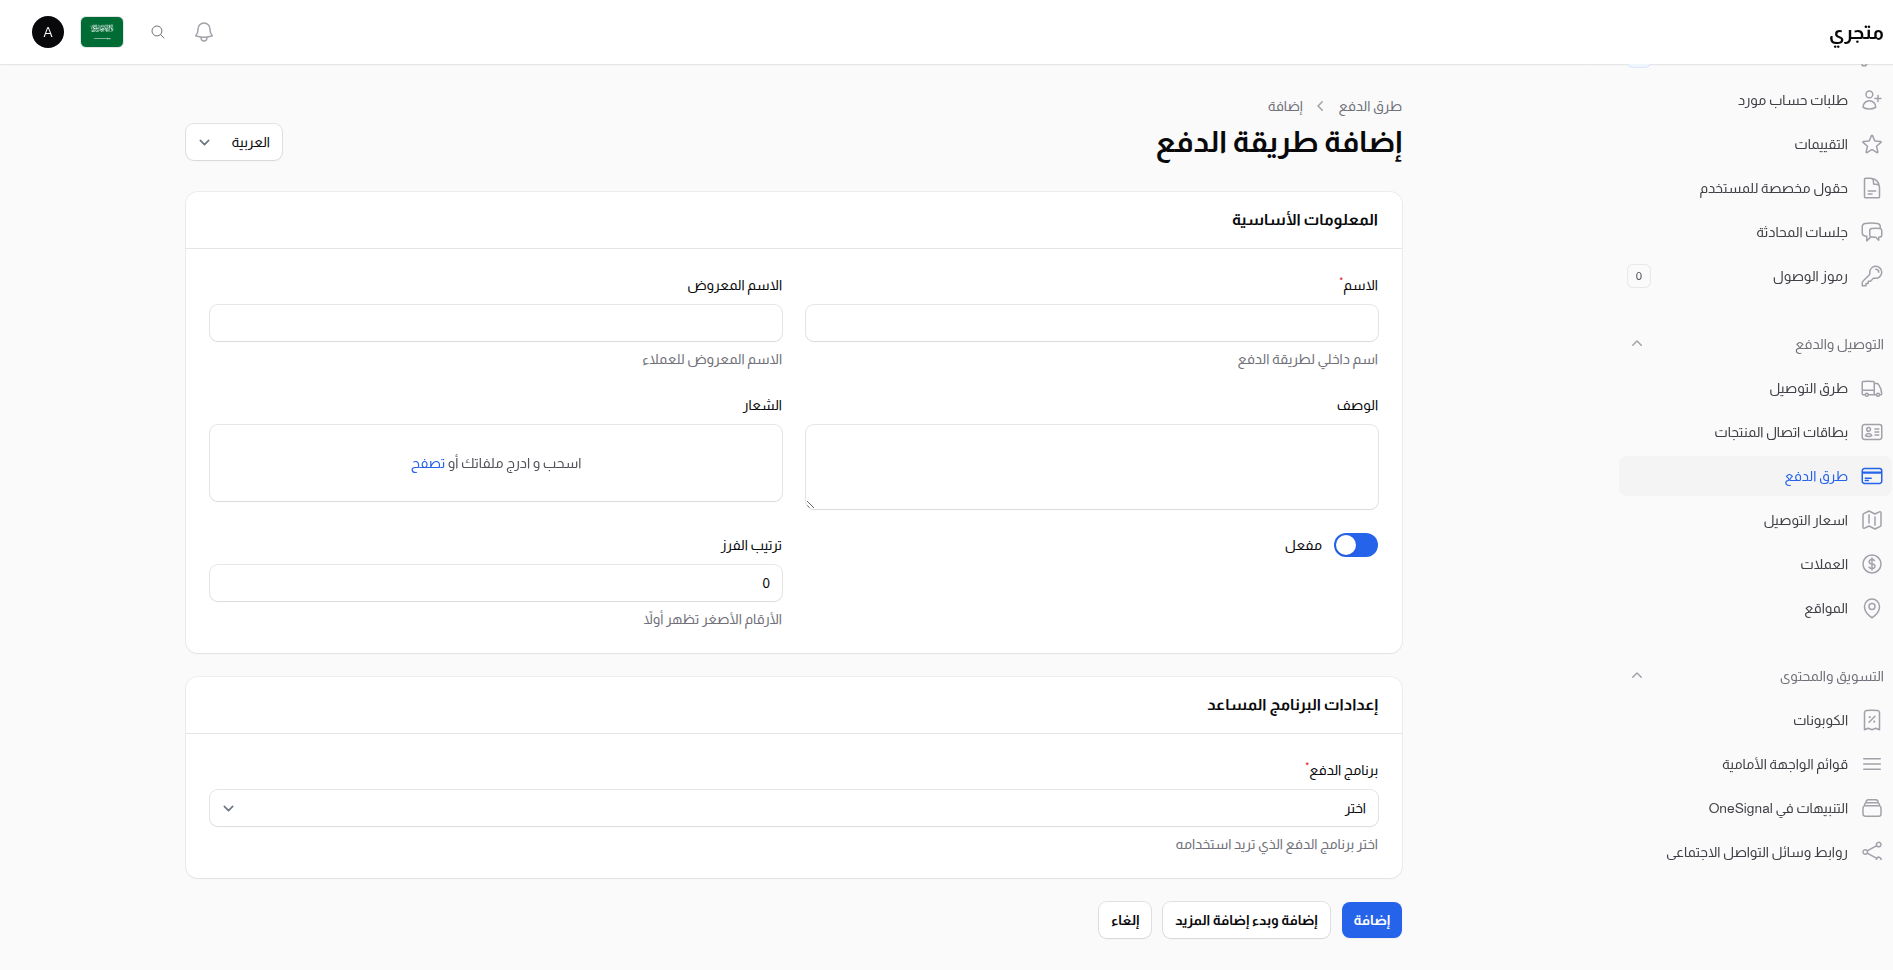Select the الكوبونات coupon icon
Image resolution: width=1893 pixels, height=970 pixels.
[x=1872, y=720]
